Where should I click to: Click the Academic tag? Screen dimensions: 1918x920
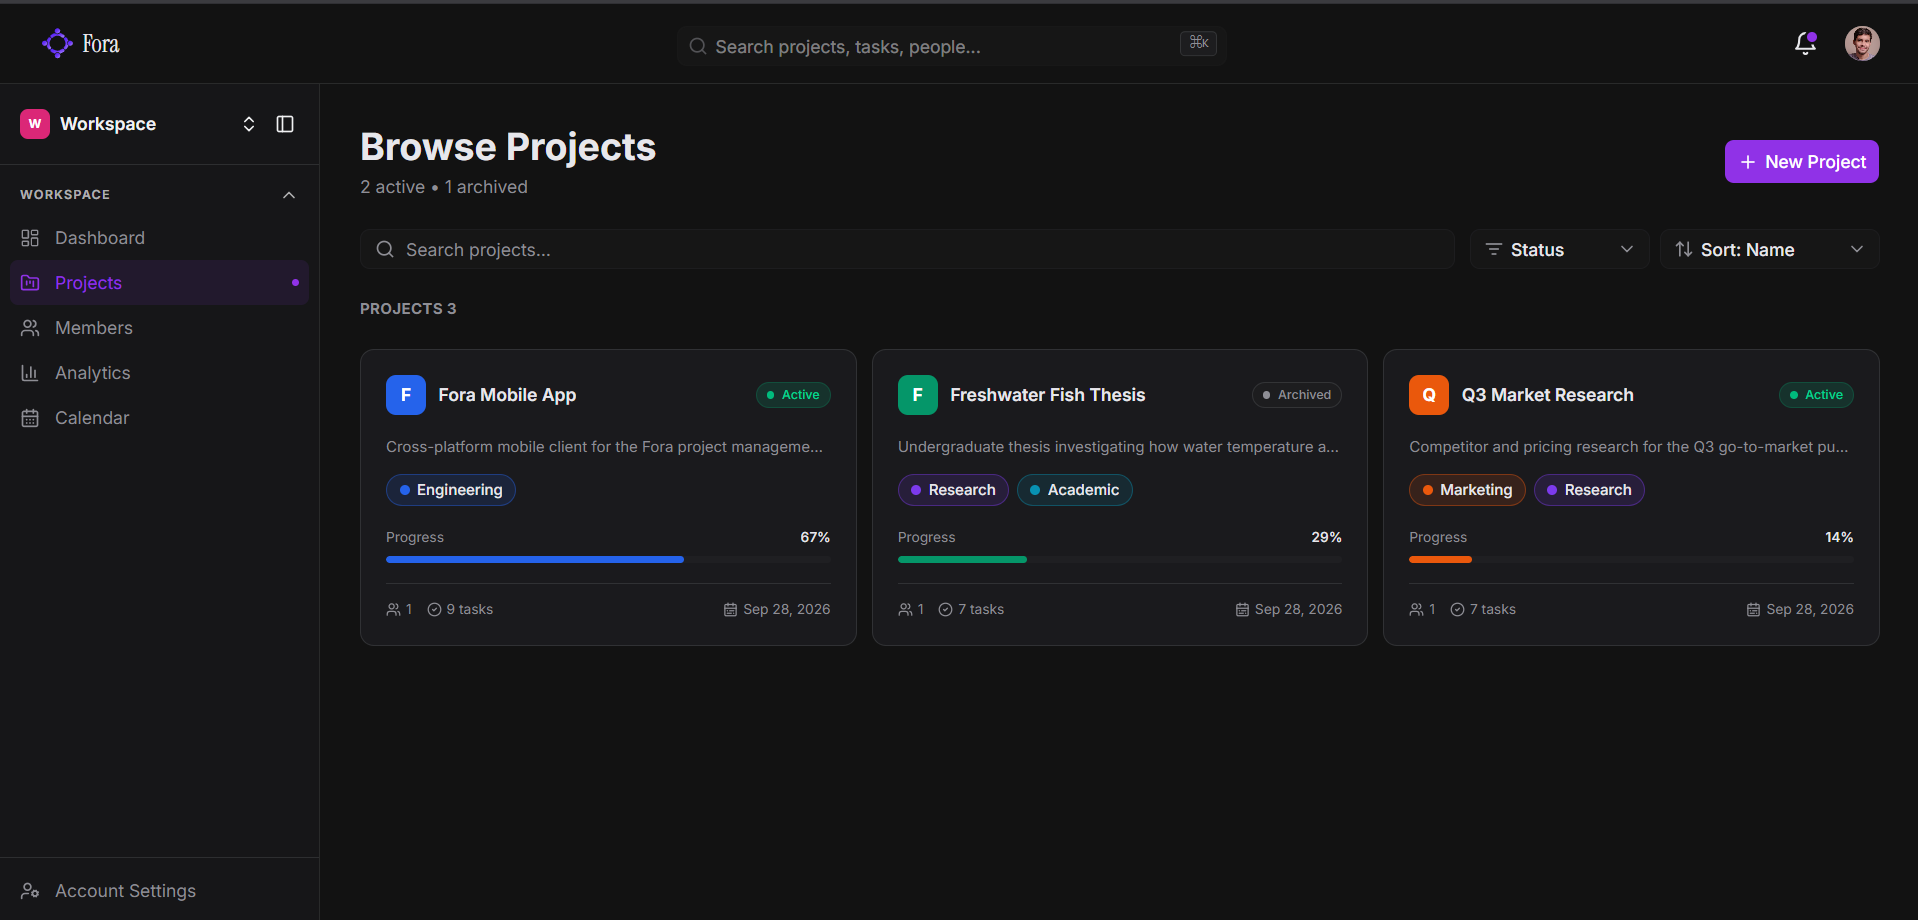click(1075, 490)
